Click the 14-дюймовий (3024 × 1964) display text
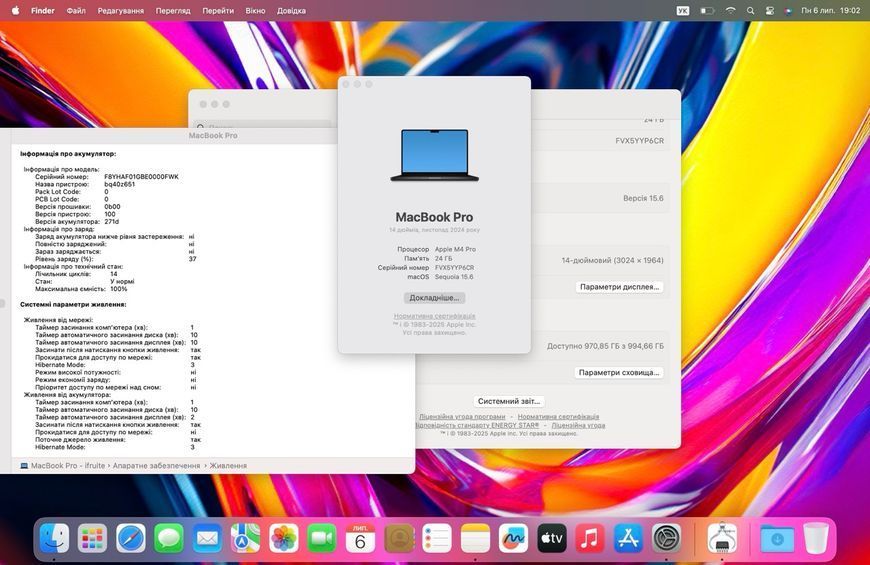Image resolution: width=870 pixels, height=565 pixels. (x=612, y=260)
